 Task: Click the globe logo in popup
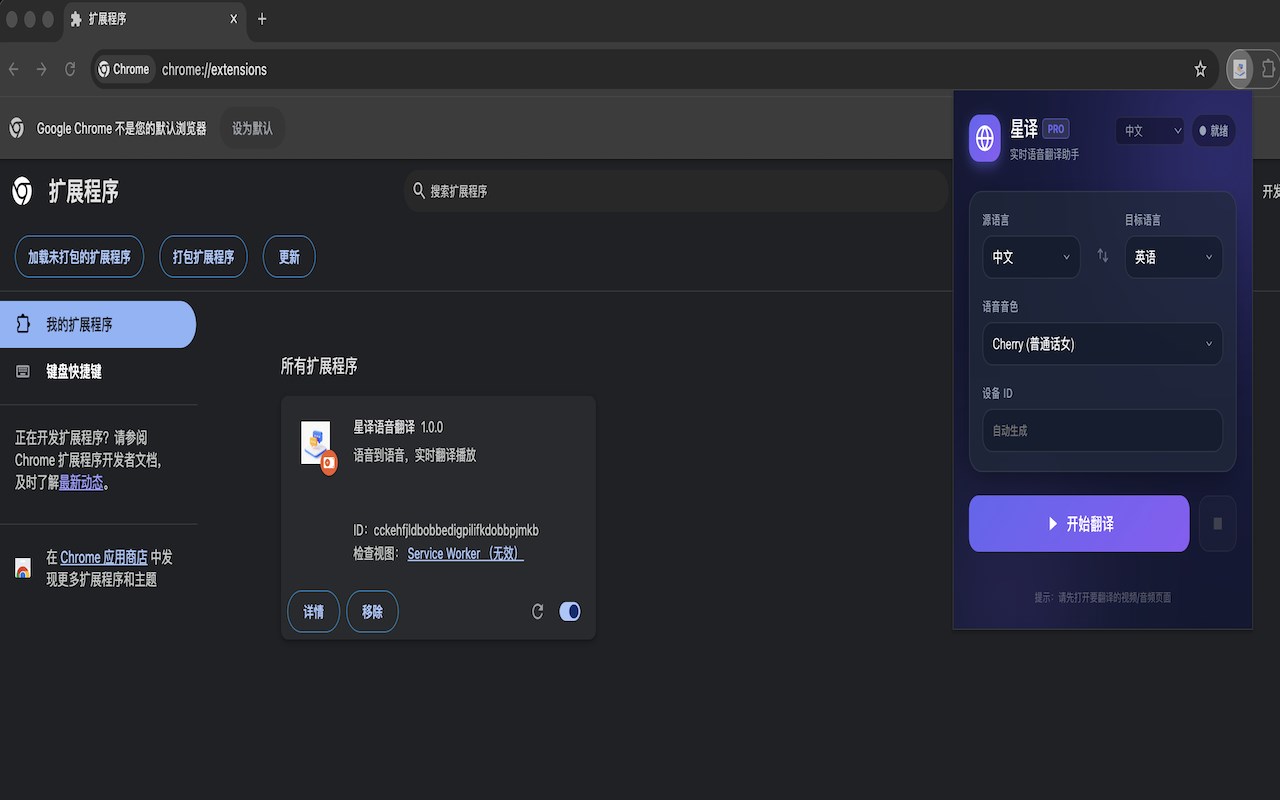click(x=985, y=138)
